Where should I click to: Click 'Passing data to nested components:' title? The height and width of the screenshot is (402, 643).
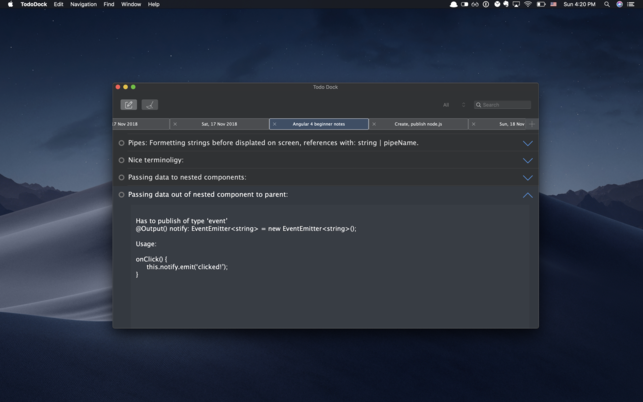pos(187,177)
